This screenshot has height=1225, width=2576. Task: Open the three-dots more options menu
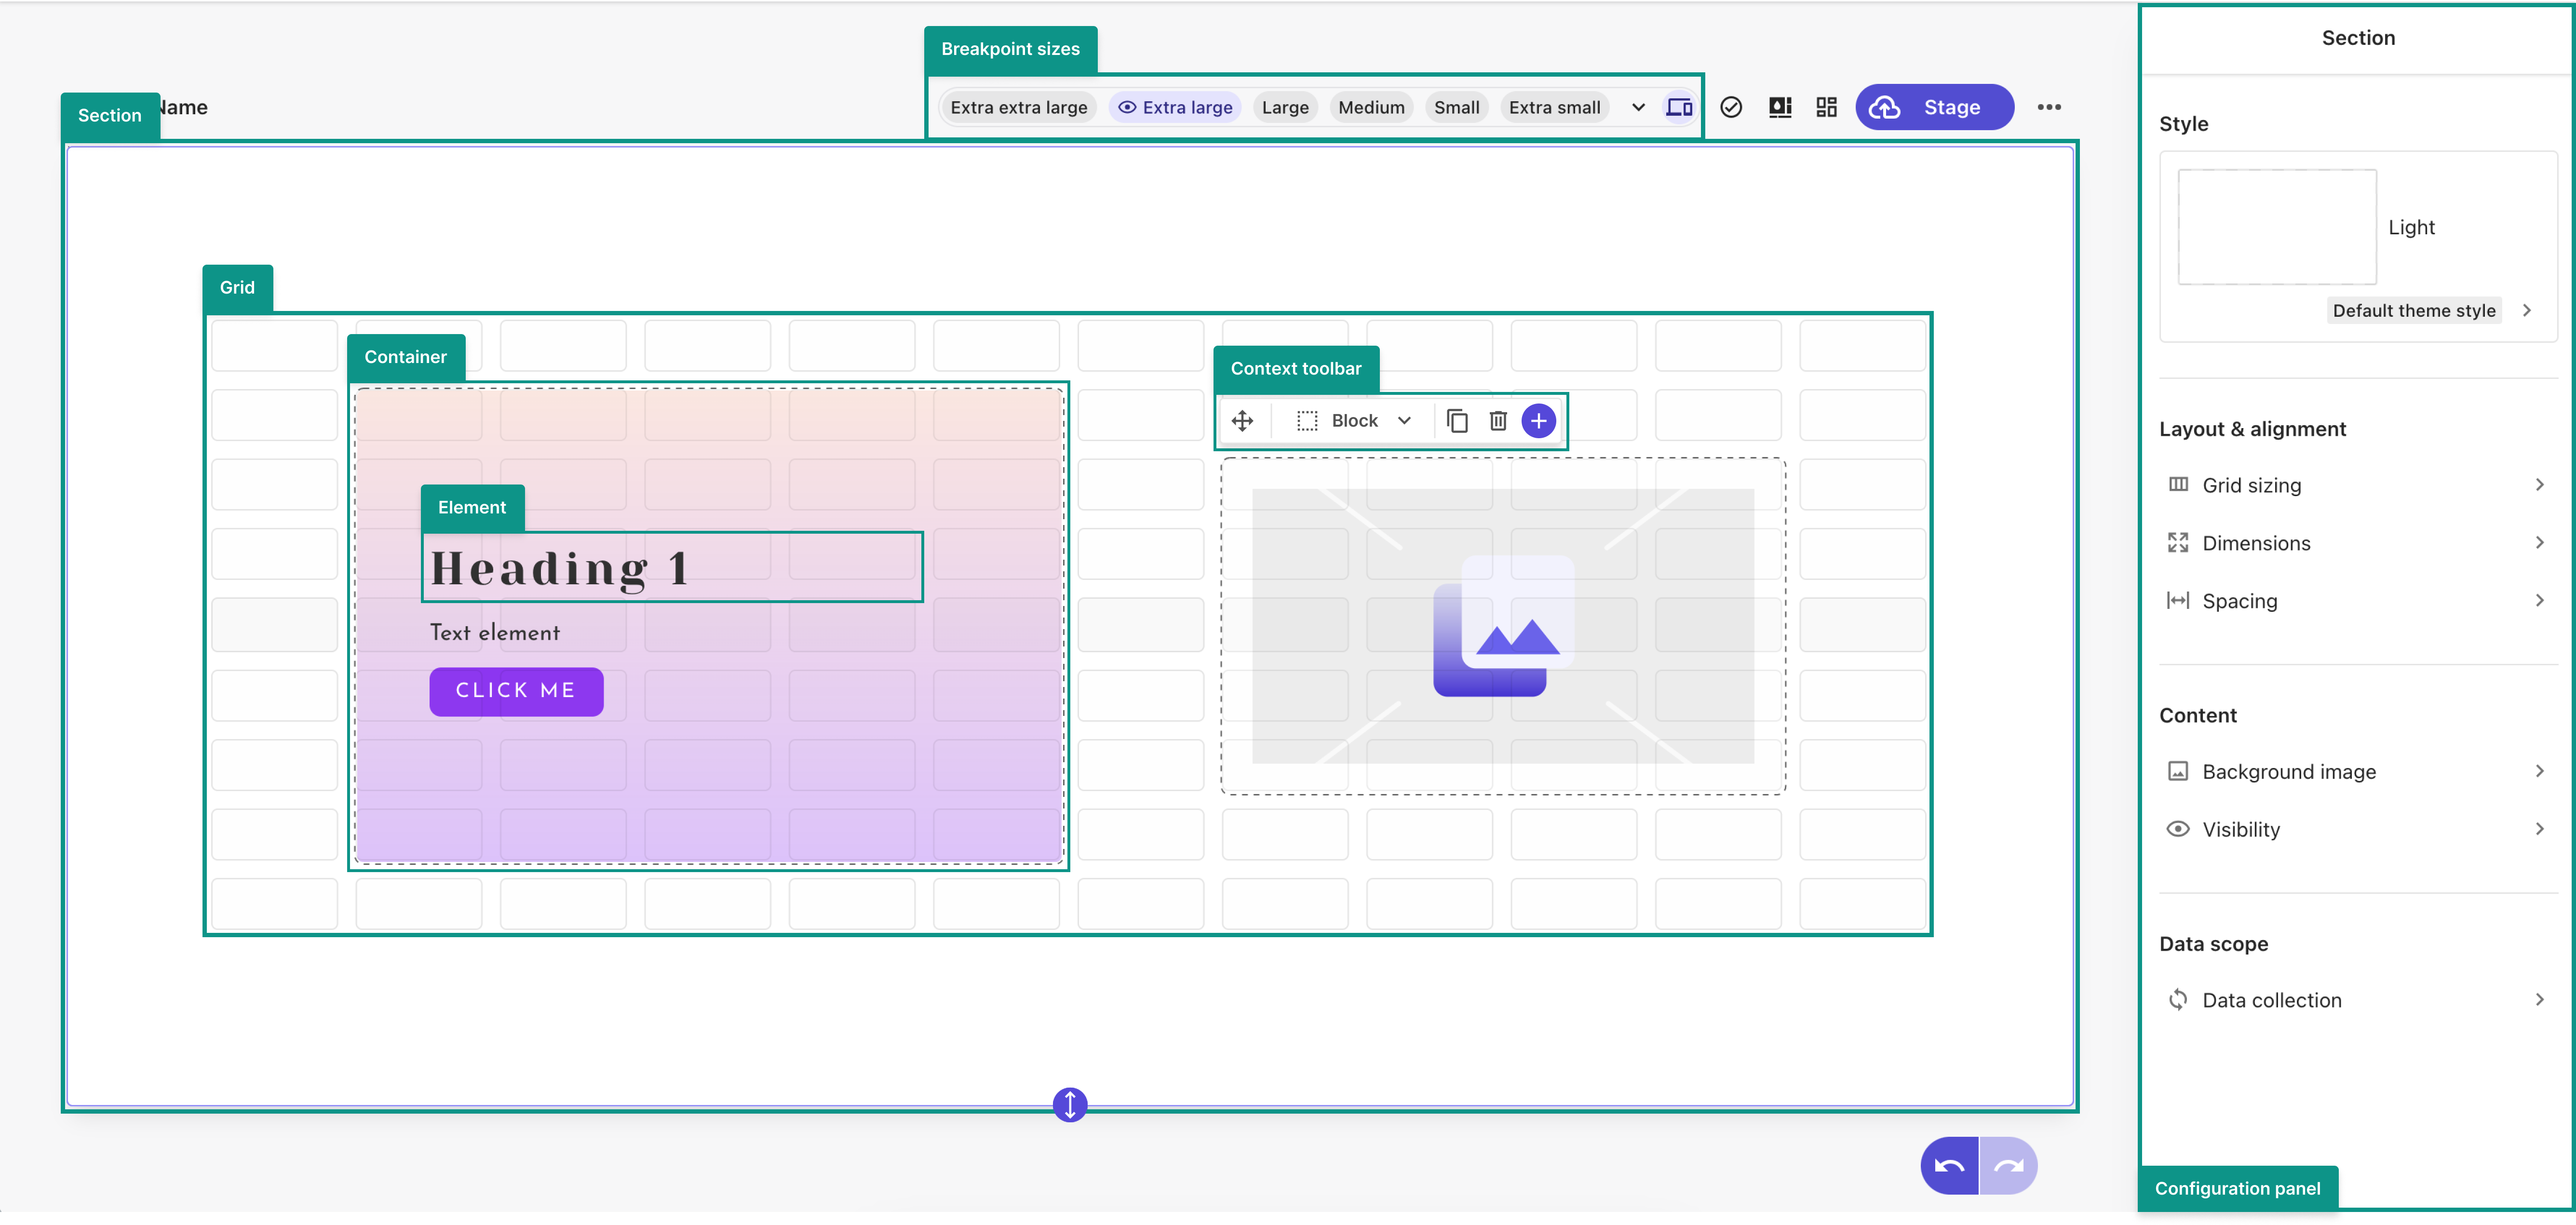(x=2049, y=107)
